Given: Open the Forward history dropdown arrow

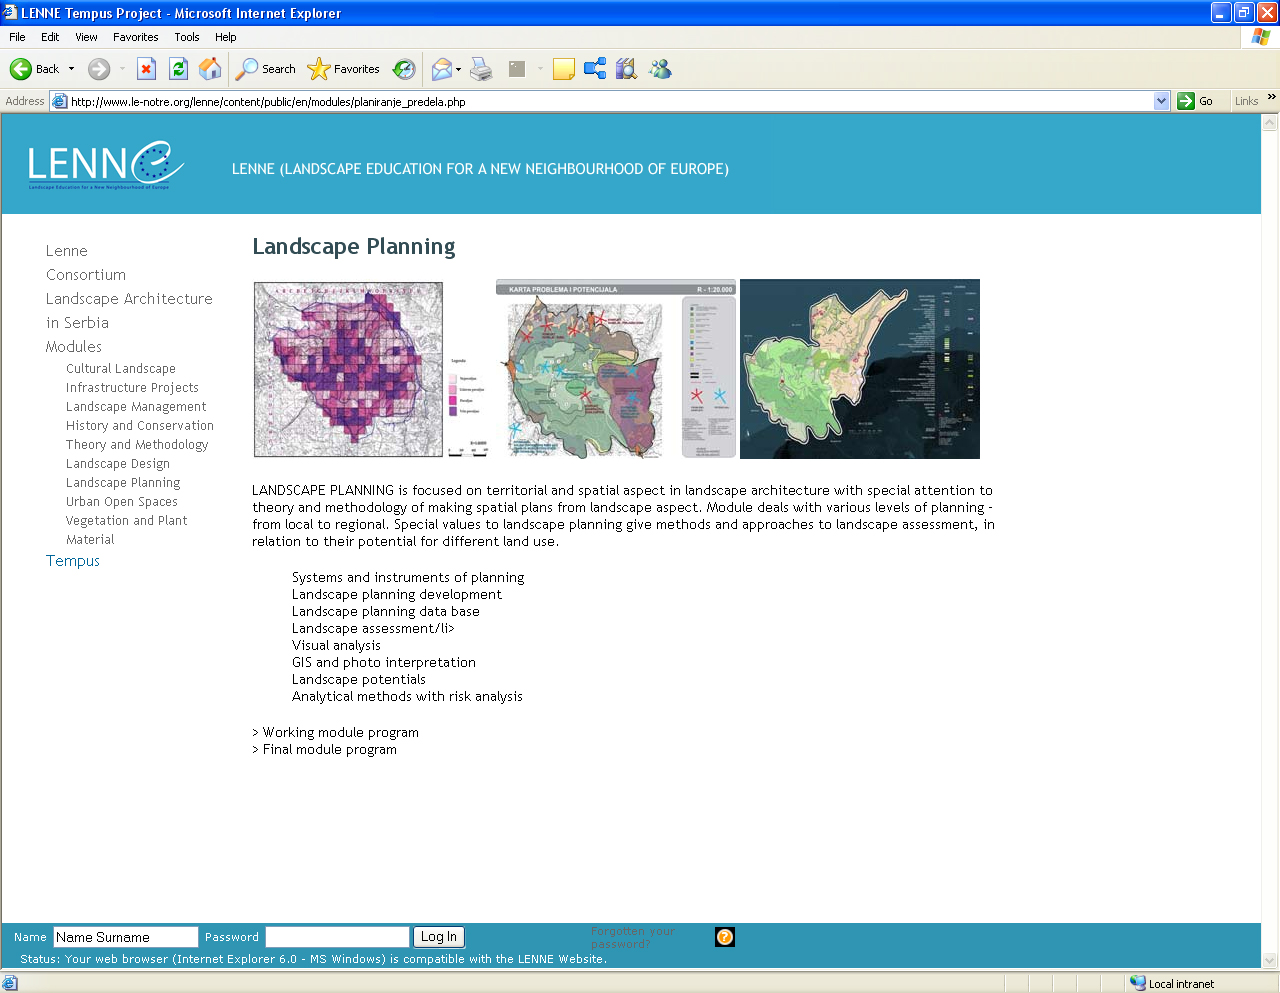Looking at the screenshot, I should pyautogui.click(x=122, y=69).
